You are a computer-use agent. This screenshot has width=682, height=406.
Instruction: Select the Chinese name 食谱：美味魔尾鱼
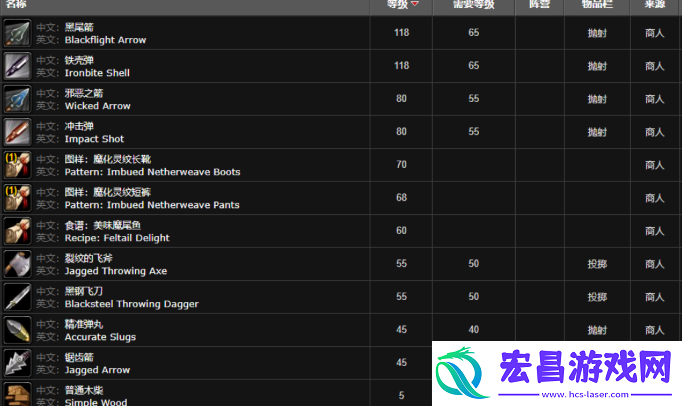point(103,225)
